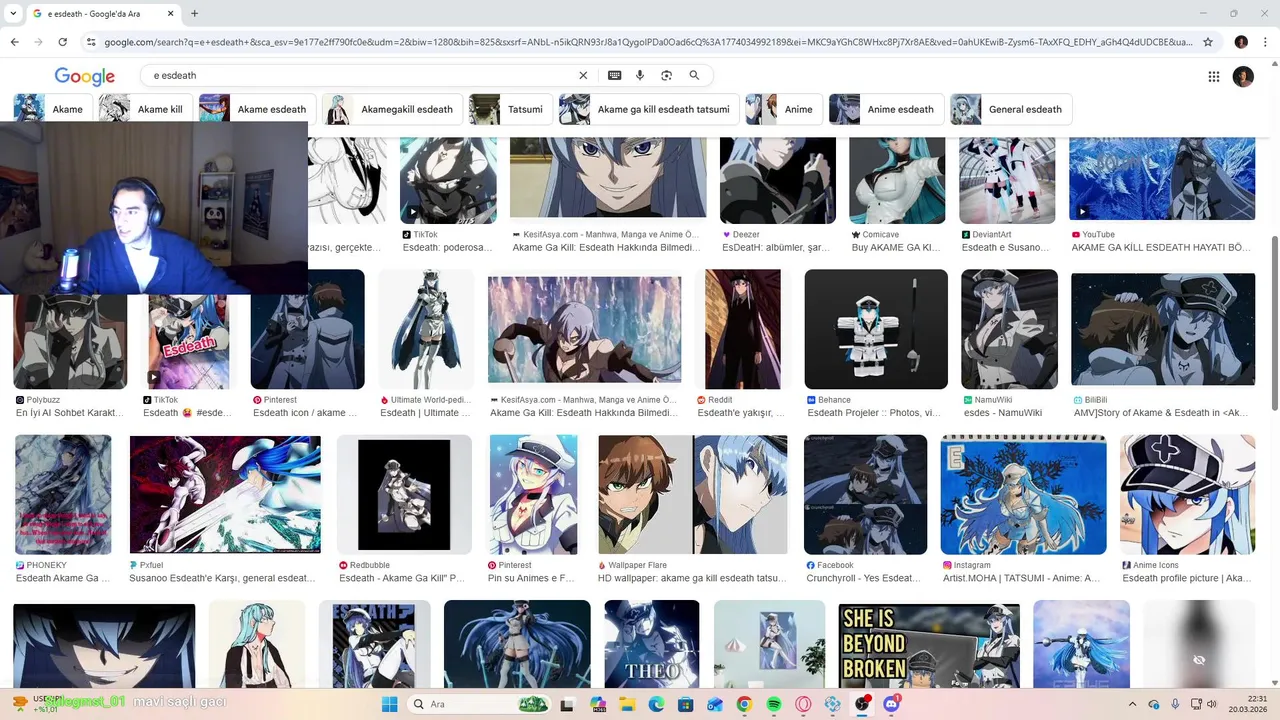
Task: Open the 'SHE IS BEYOND BROKEN' thumbnail
Action: (x=929, y=645)
